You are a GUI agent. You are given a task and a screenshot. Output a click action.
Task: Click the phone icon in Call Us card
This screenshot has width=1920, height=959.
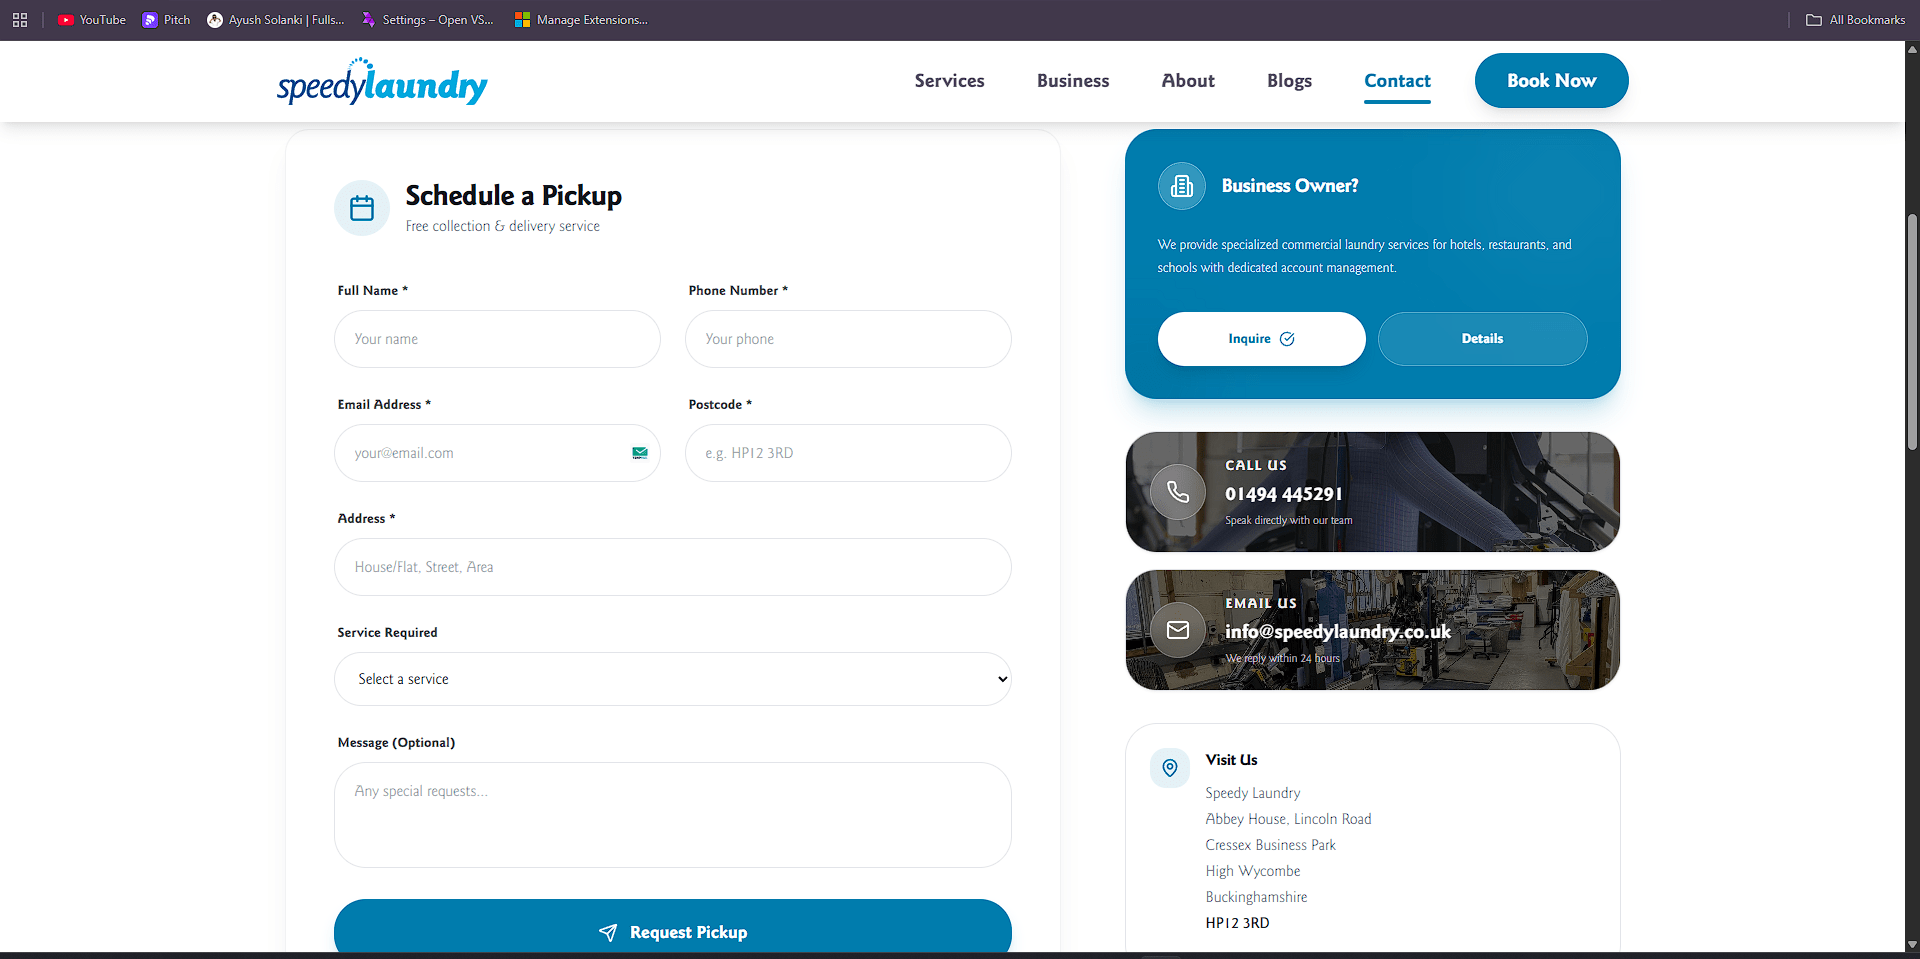[1178, 492]
